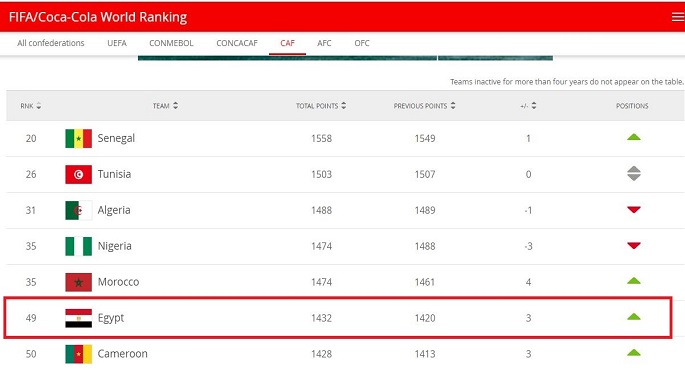
Task: Select the CONMEBOL confederation tab
Action: (171, 43)
